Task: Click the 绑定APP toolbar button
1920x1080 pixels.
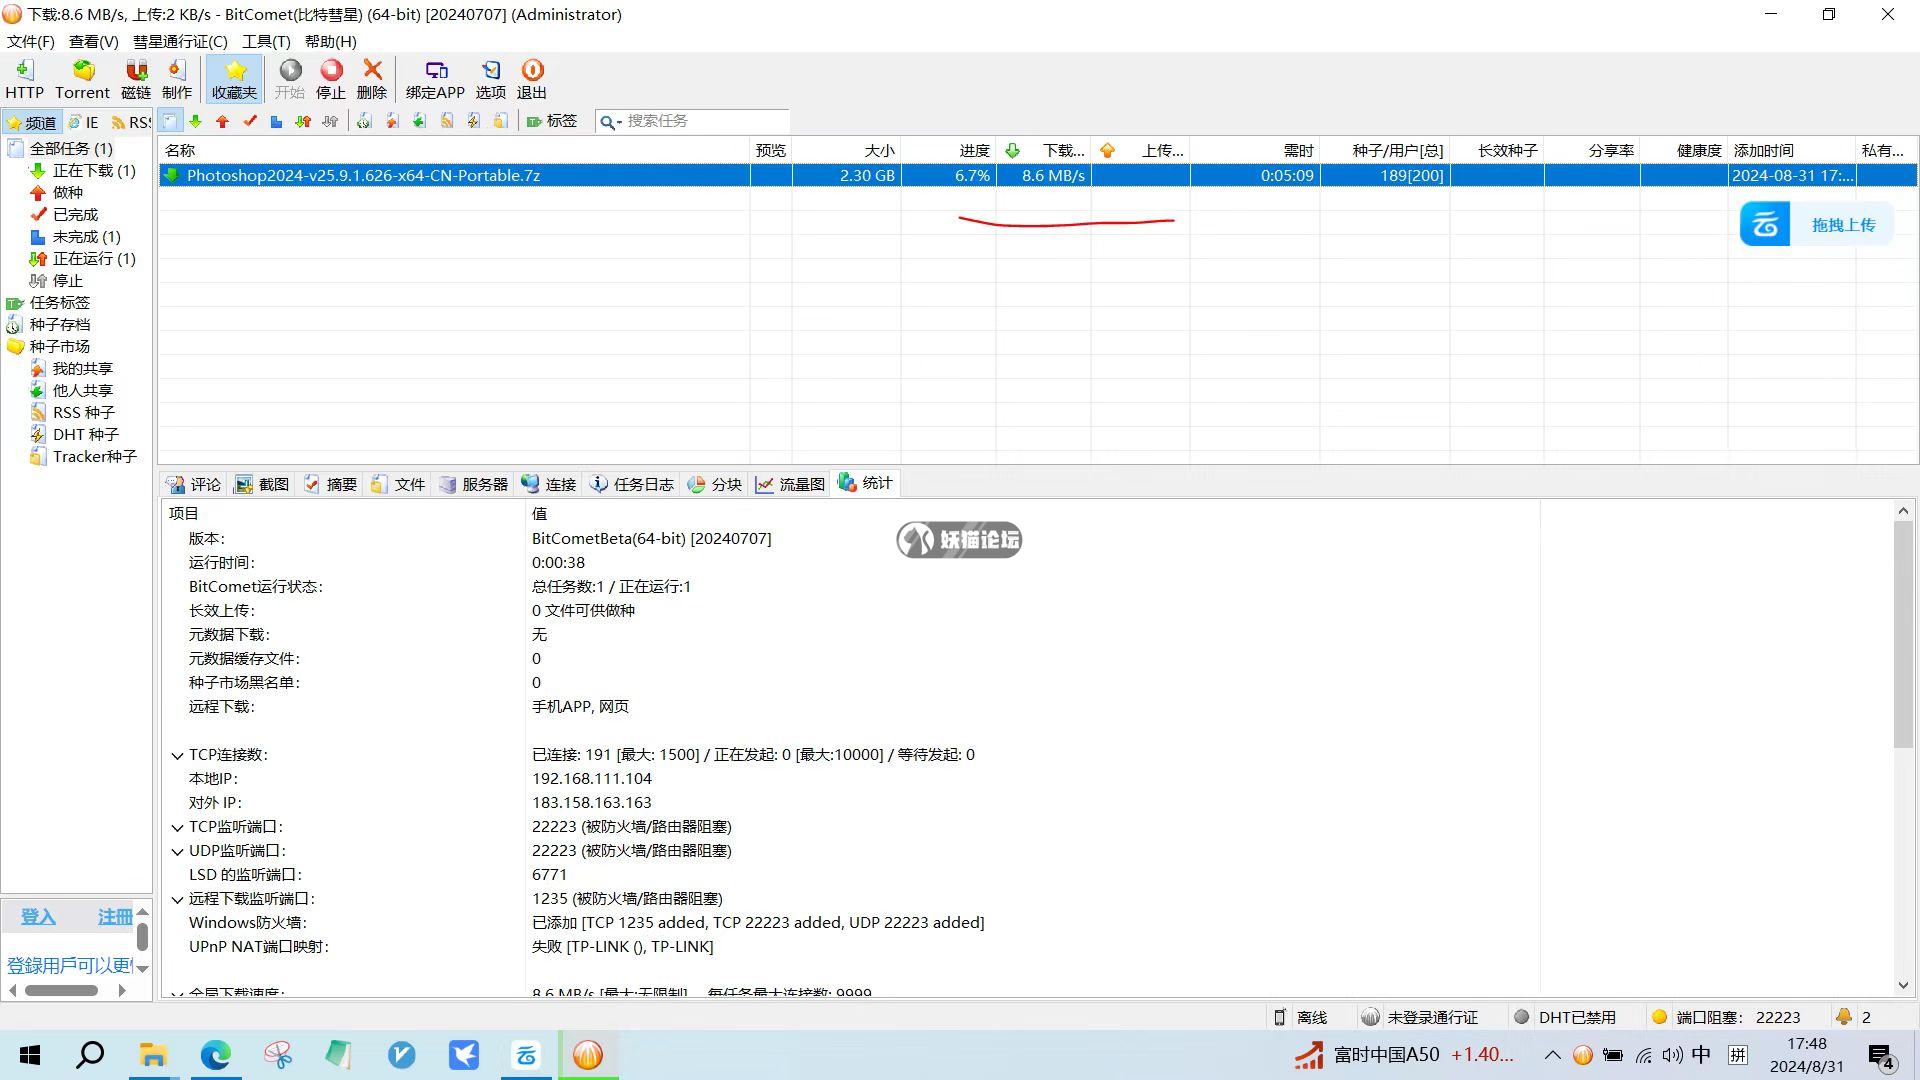Action: click(x=435, y=79)
